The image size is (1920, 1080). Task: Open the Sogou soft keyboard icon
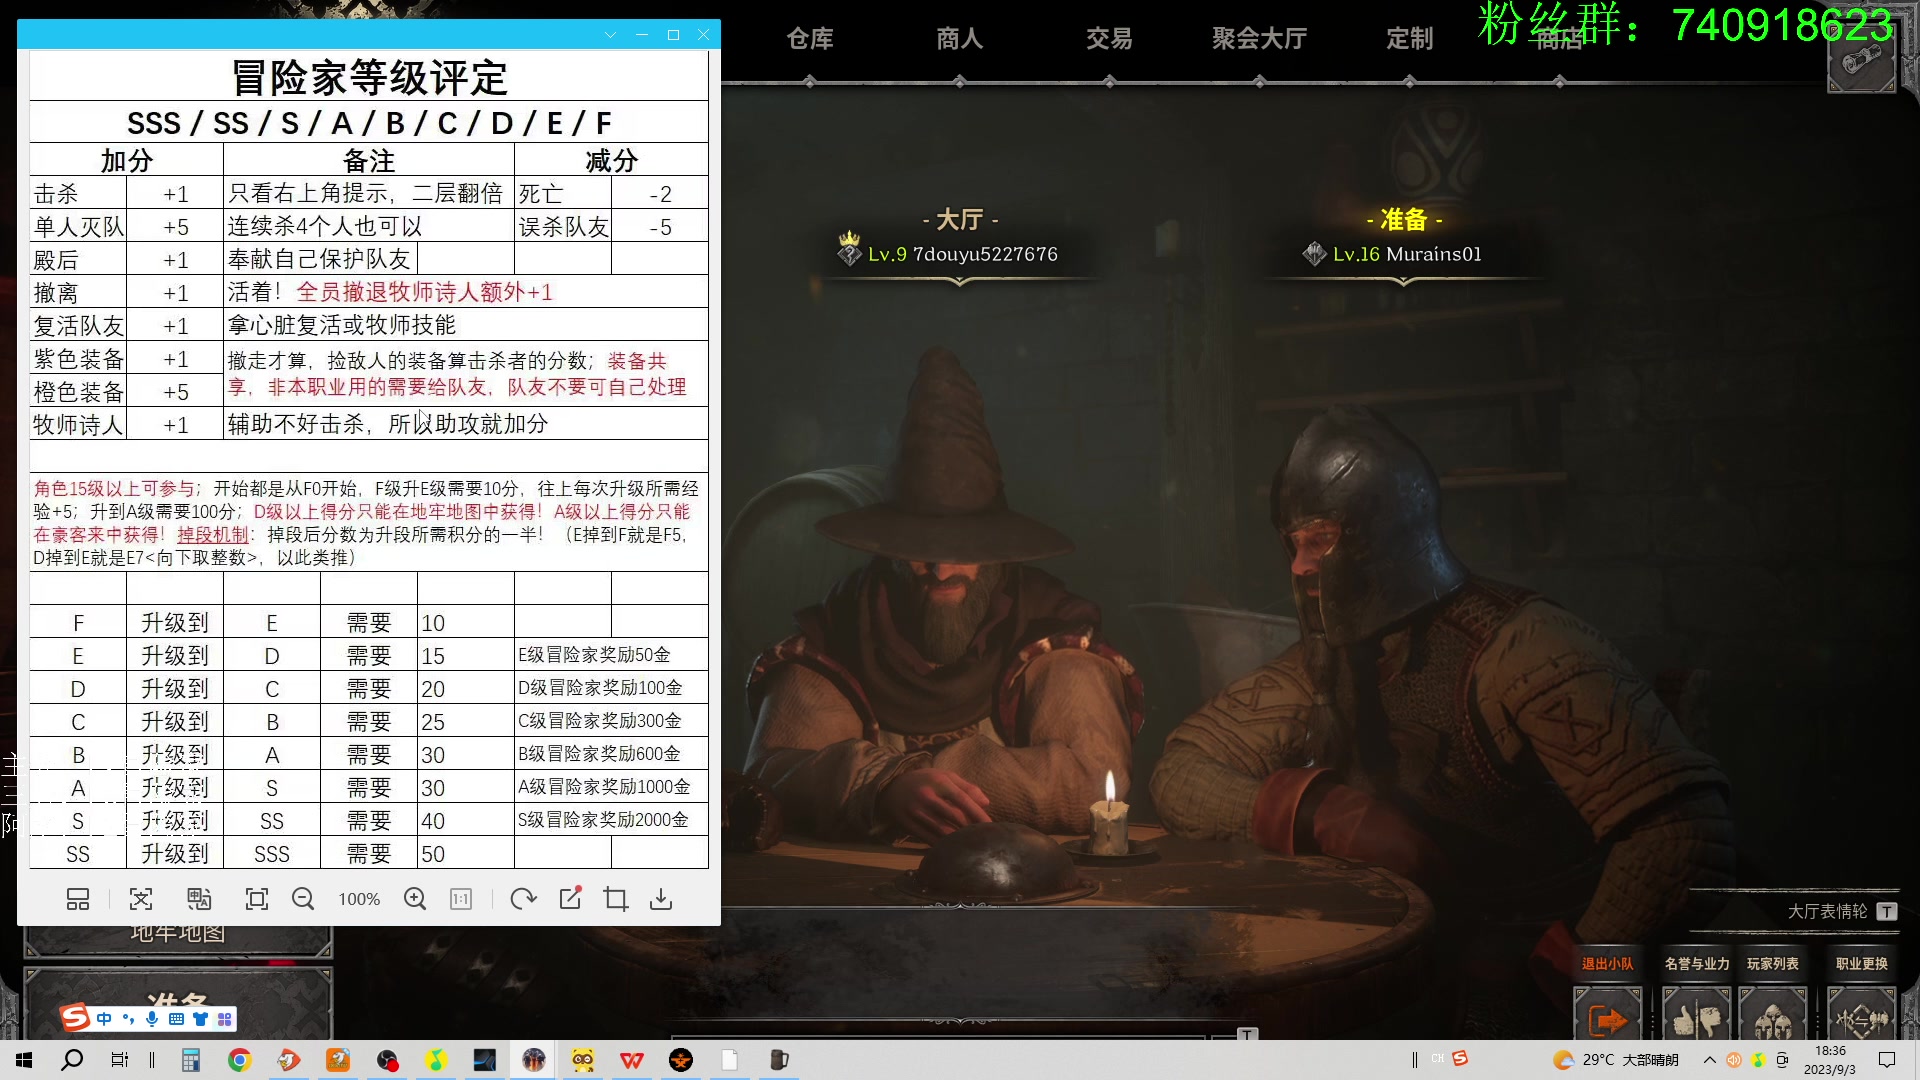tap(176, 1019)
